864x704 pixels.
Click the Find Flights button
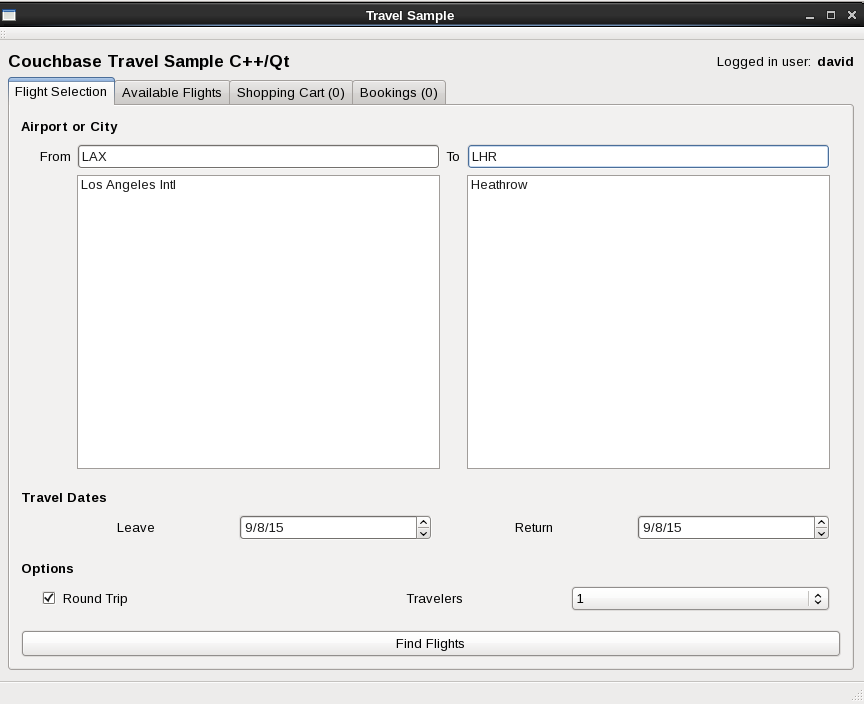click(431, 643)
